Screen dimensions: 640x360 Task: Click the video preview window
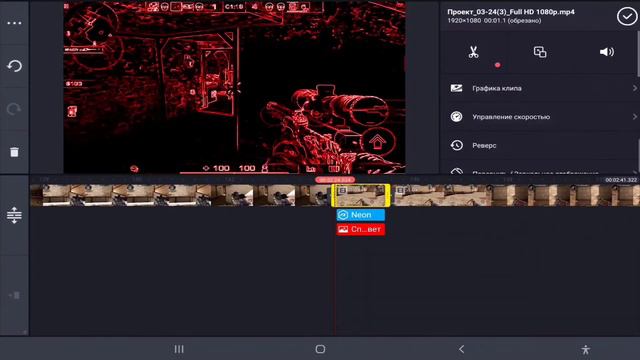click(234, 87)
